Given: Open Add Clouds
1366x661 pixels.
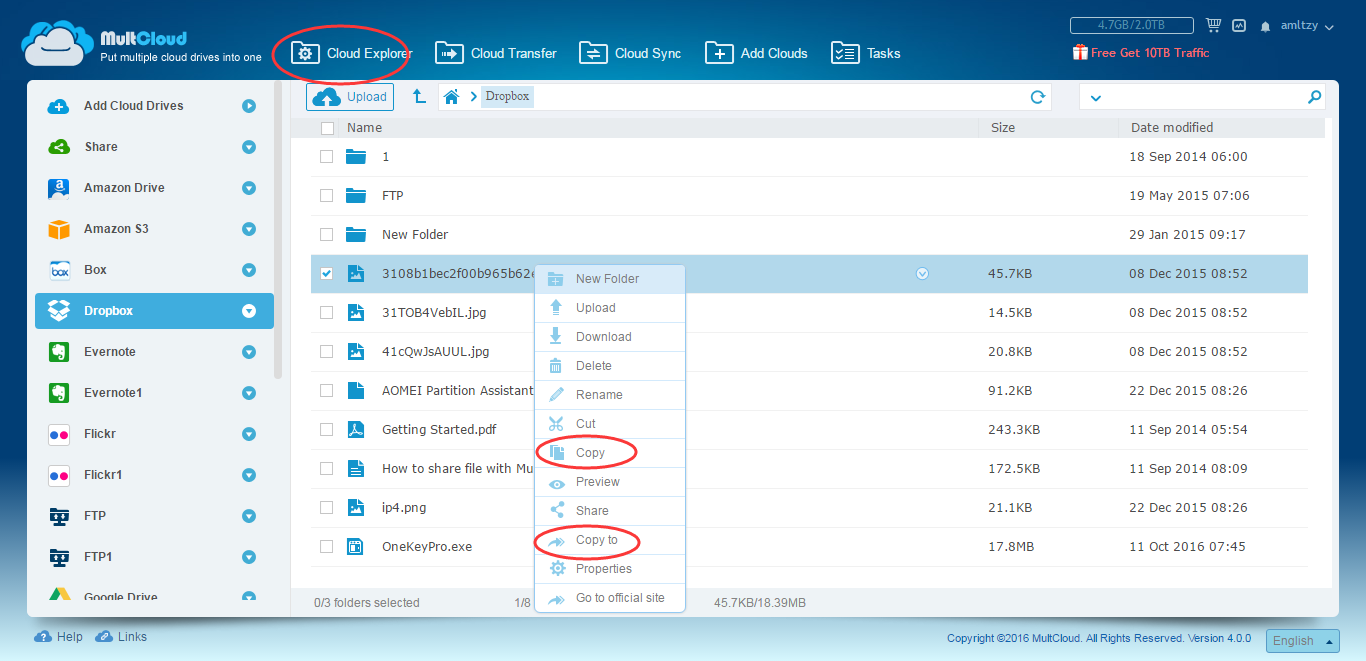Looking at the screenshot, I should [x=756, y=53].
